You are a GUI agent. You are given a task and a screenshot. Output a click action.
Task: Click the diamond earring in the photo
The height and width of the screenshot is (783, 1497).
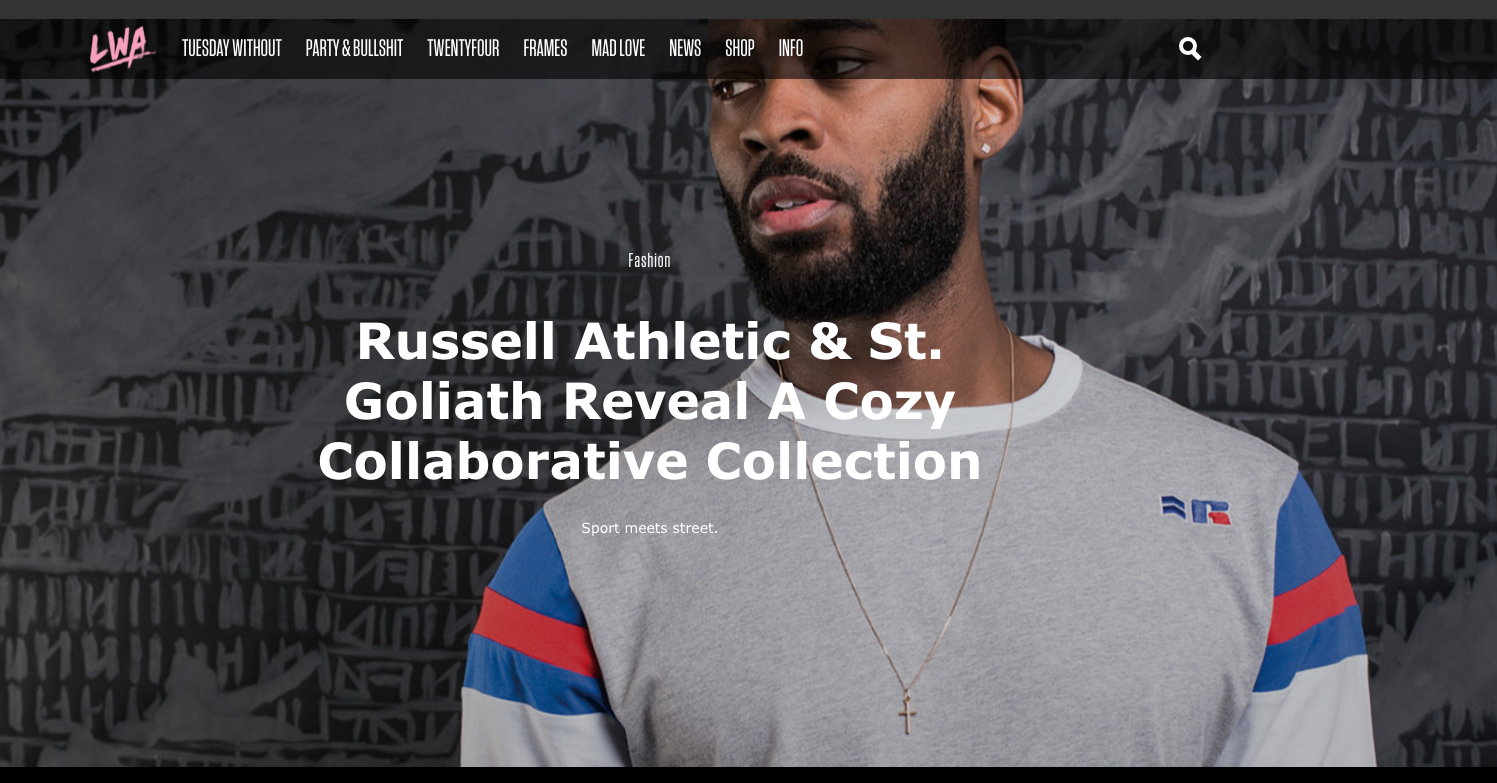tap(985, 148)
